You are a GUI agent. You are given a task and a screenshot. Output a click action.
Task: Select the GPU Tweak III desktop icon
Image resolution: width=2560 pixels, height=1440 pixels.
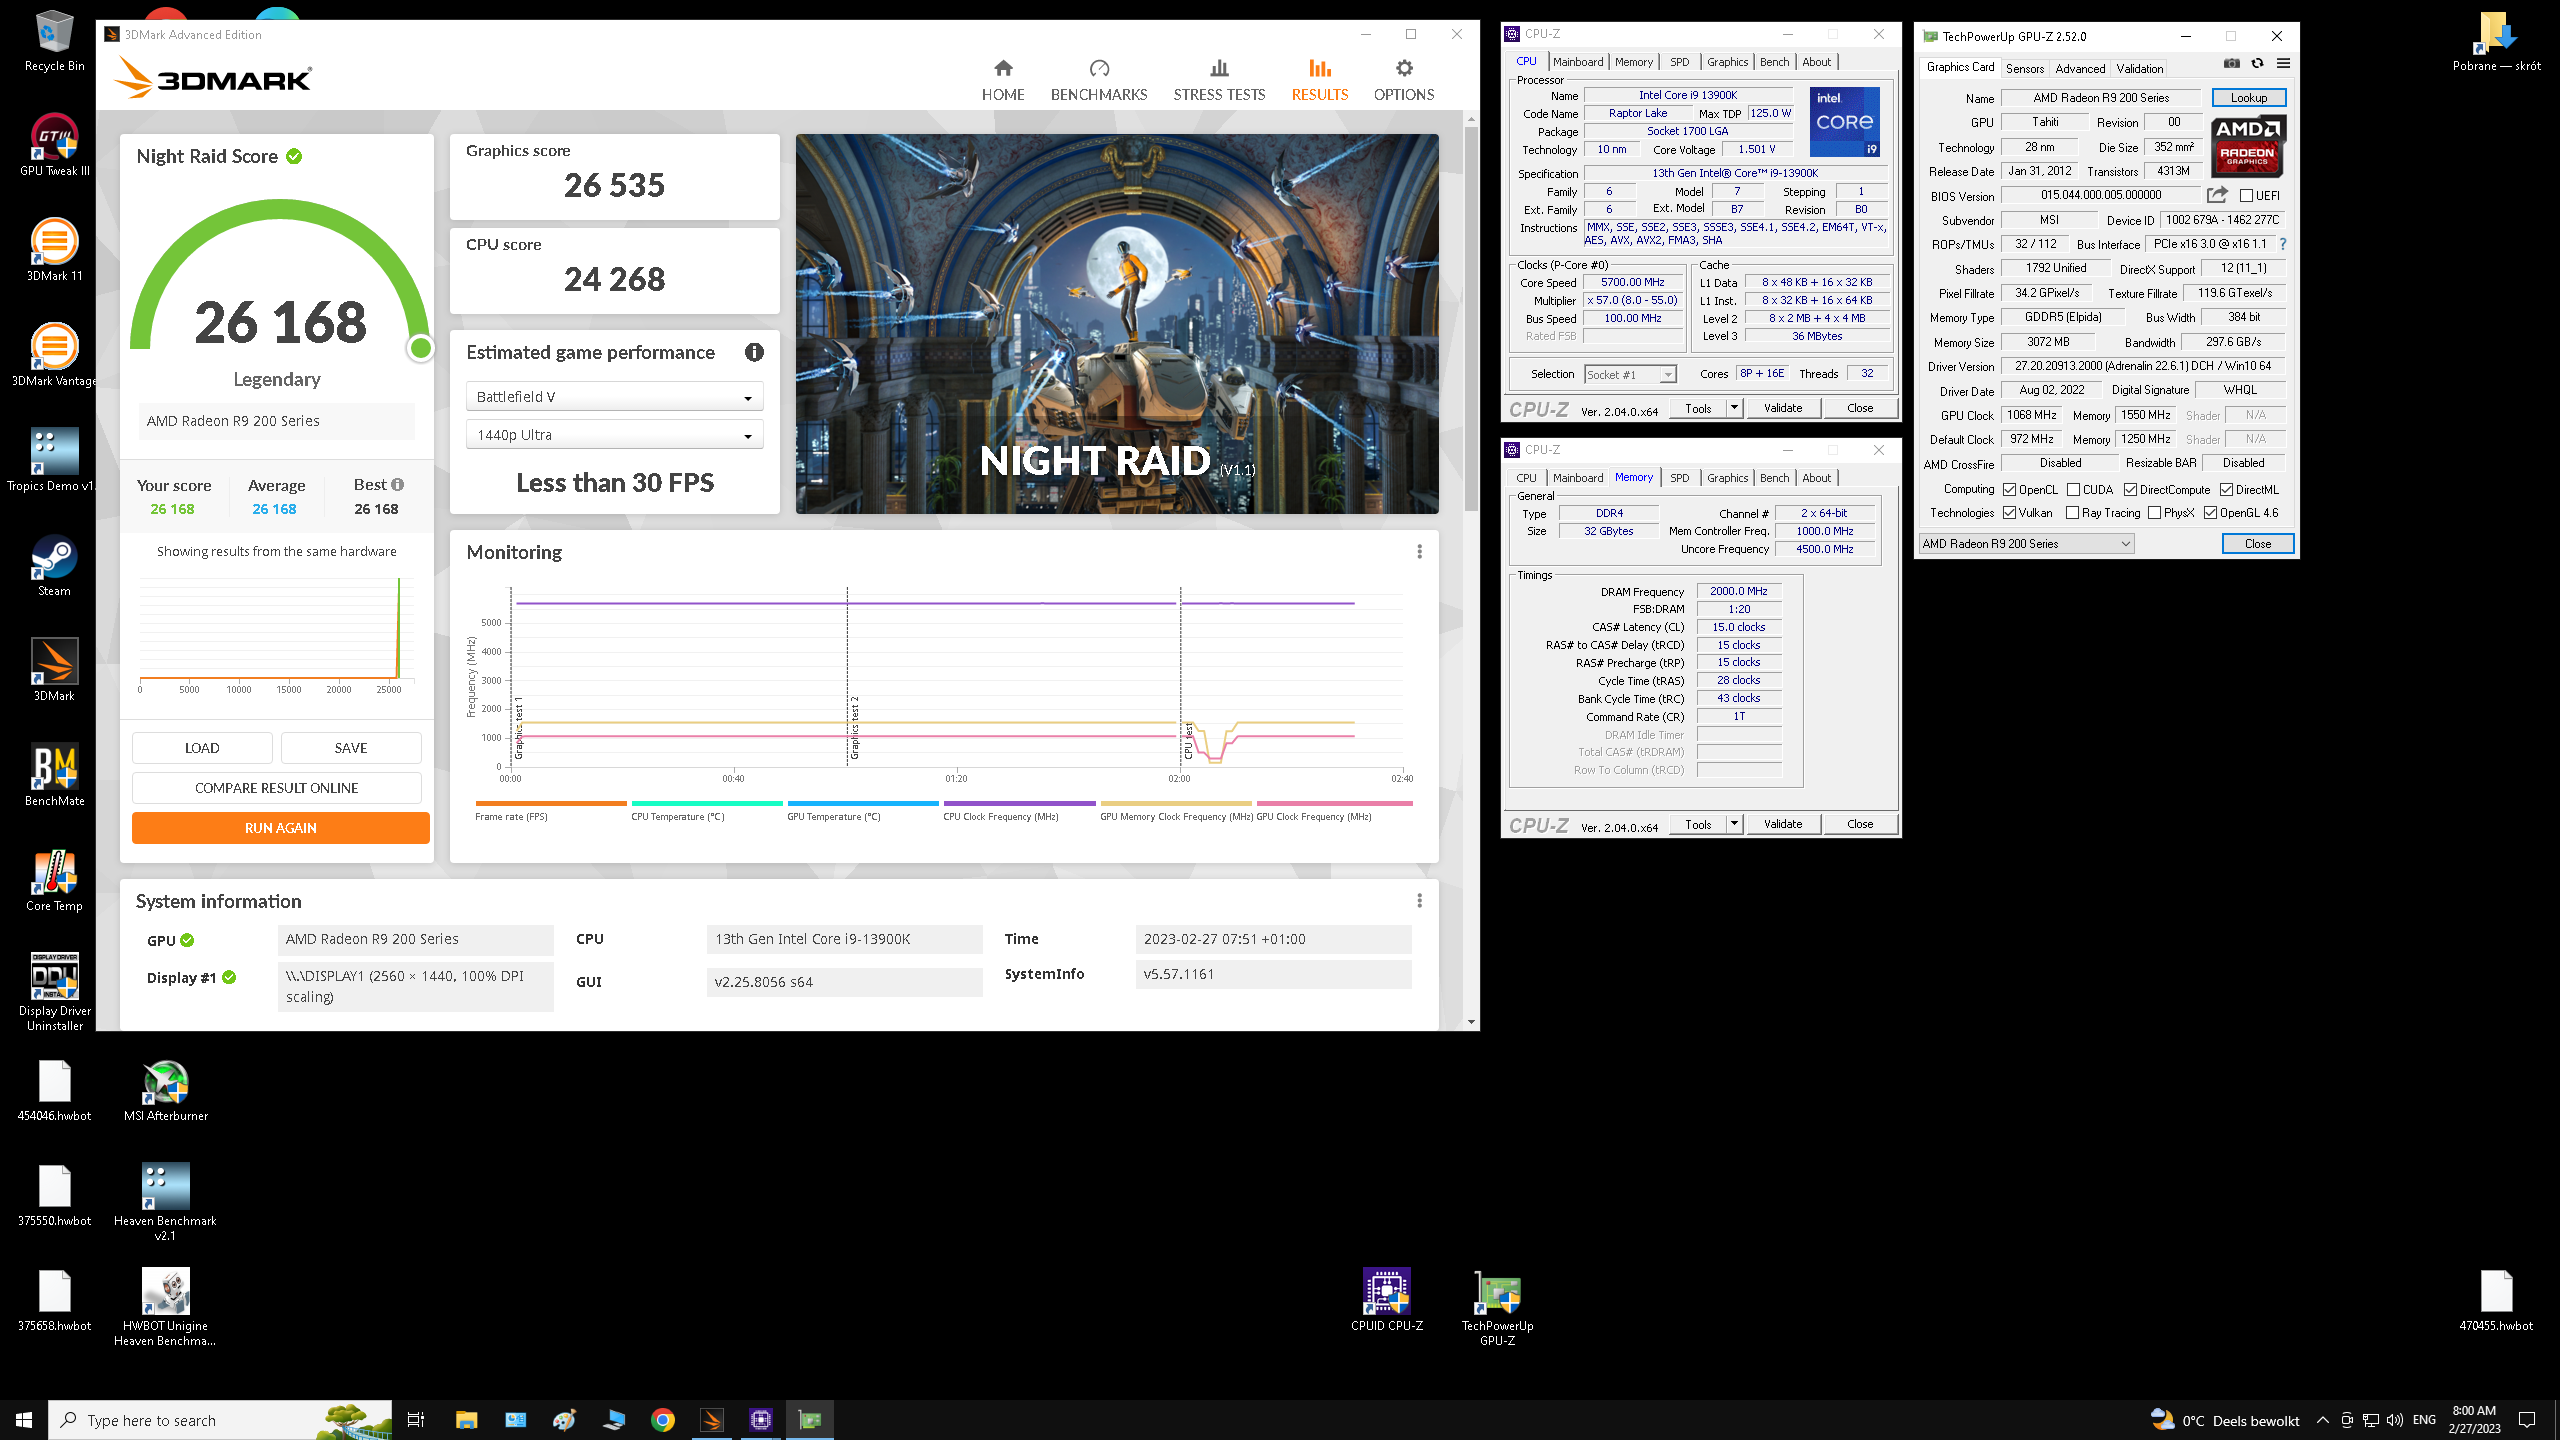[x=54, y=147]
